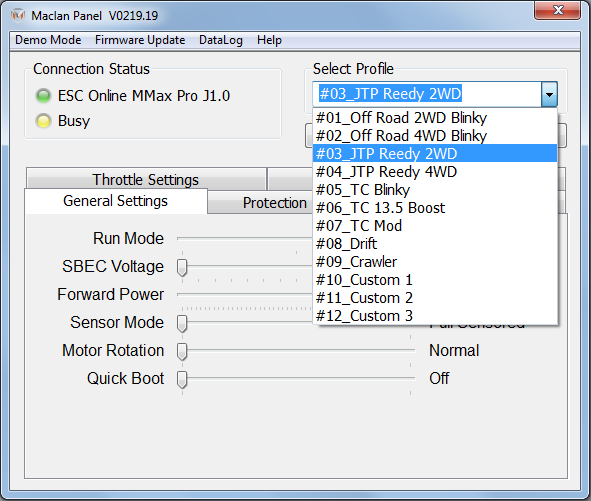Choose profile #07_TC Mod
Image resolution: width=591 pixels, height=501 pixels.
(435, 226)
